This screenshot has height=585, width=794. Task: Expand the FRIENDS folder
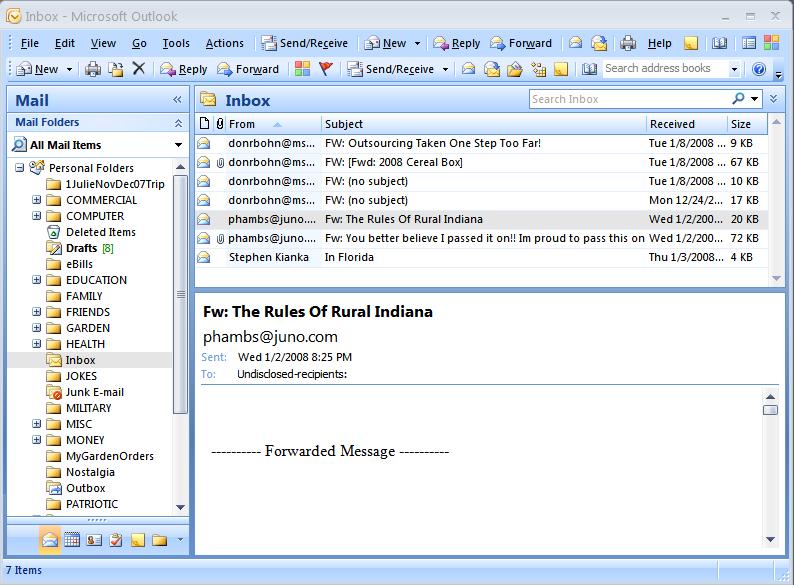coord(36,312)
